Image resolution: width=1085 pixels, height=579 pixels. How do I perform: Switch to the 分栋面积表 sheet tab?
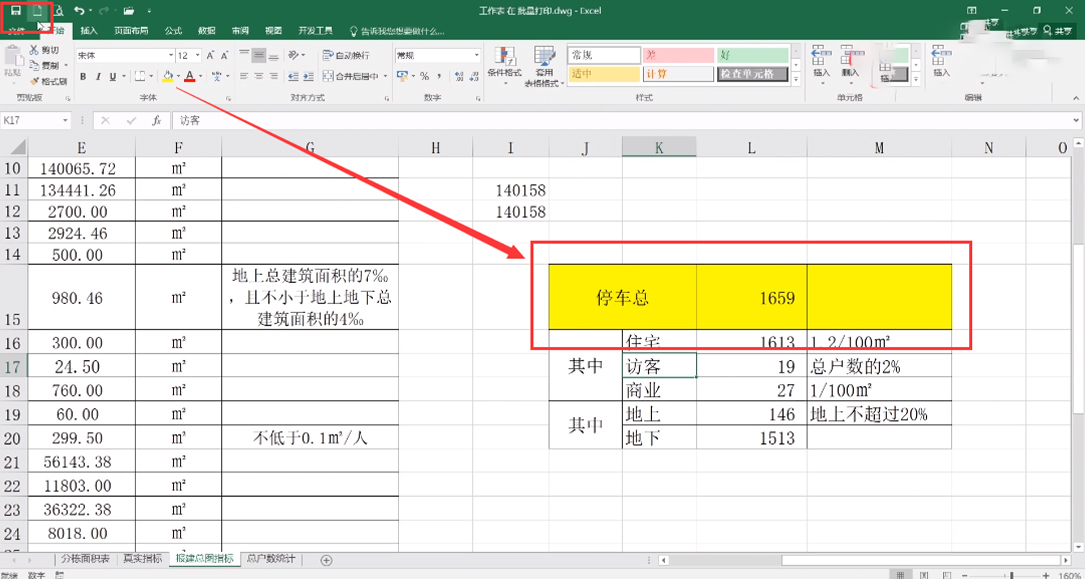click(85, 559)
